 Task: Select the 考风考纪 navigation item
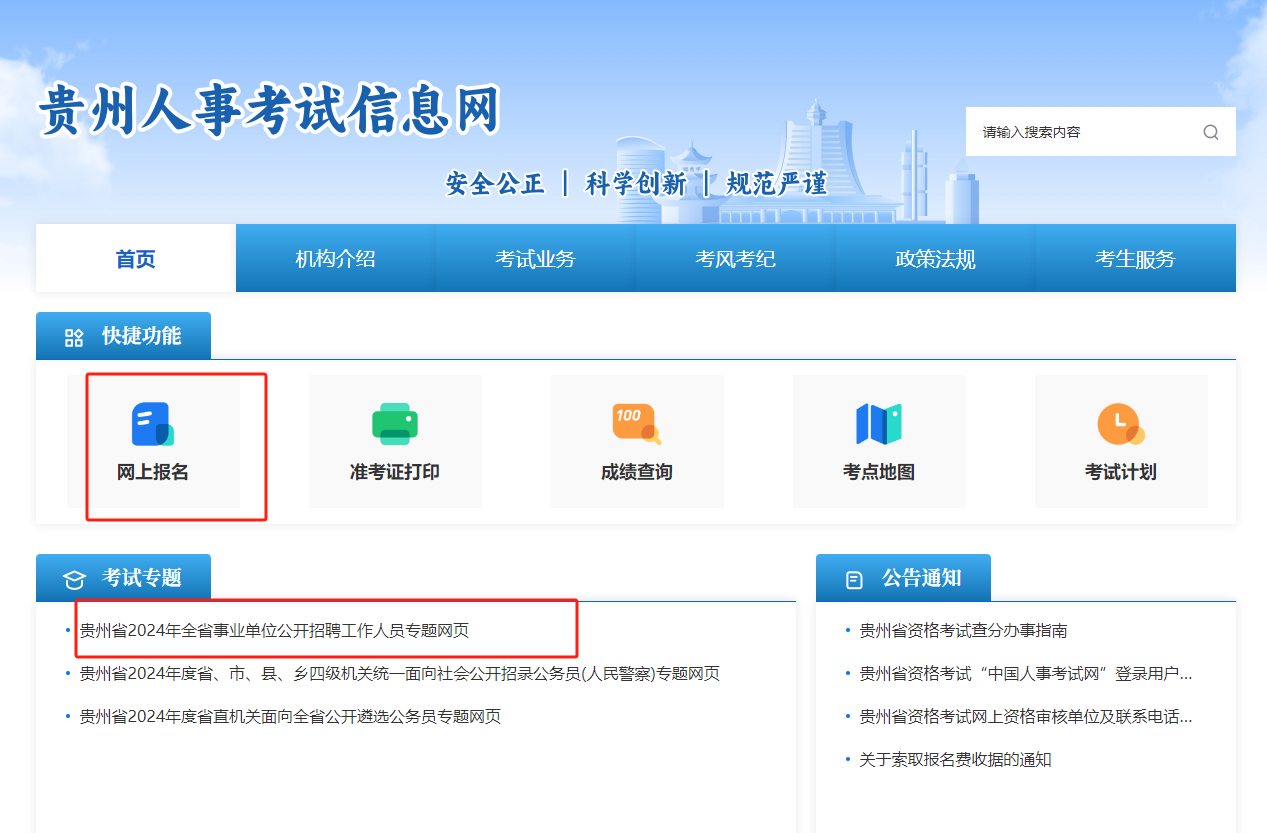click(735, 259)
